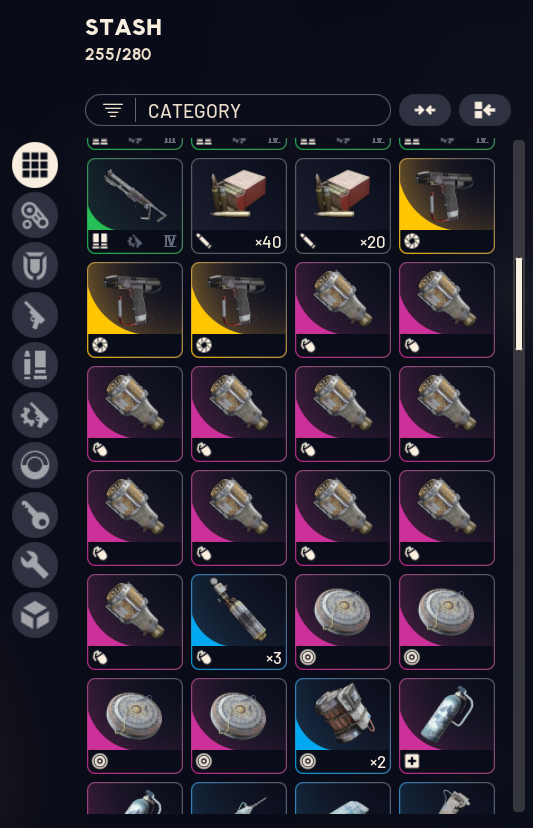Screen dimensions: 533x828
Task: Open the ammo magazines category filter
Action: 35,365
